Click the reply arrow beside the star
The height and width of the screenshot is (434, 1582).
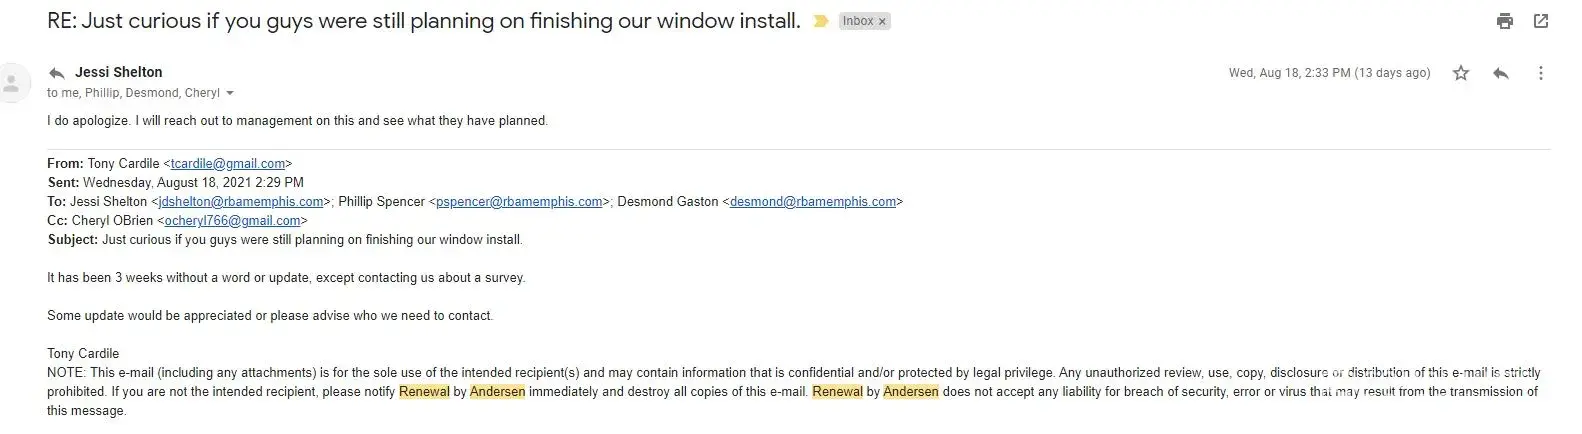click(x=1500, y=73)
